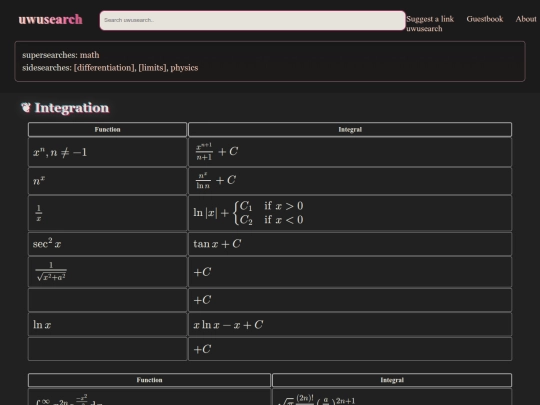This screenshot has height=405, width=540.
Task: Select the sec² x function cell
Action: coord(107,244)
